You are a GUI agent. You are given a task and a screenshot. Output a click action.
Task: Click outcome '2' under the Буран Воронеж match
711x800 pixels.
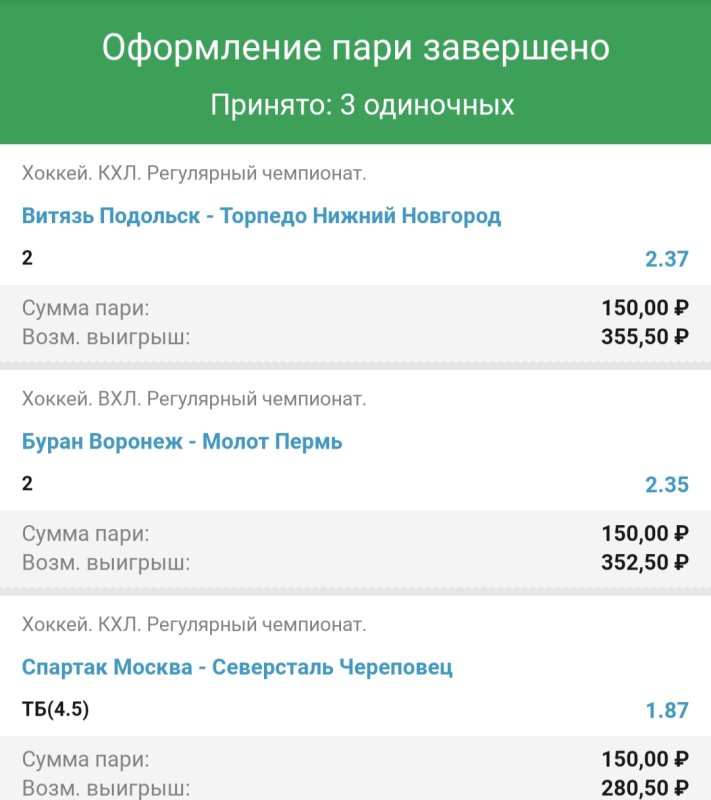pos(27,484)
